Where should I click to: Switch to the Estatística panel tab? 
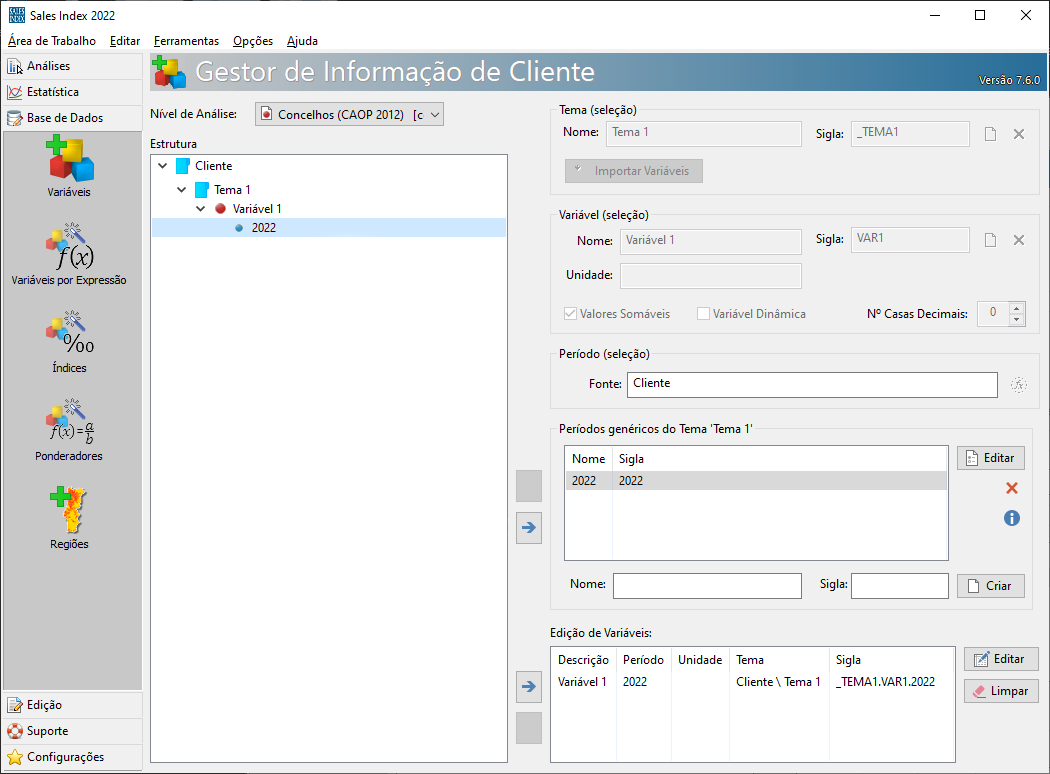coord(52,92)
